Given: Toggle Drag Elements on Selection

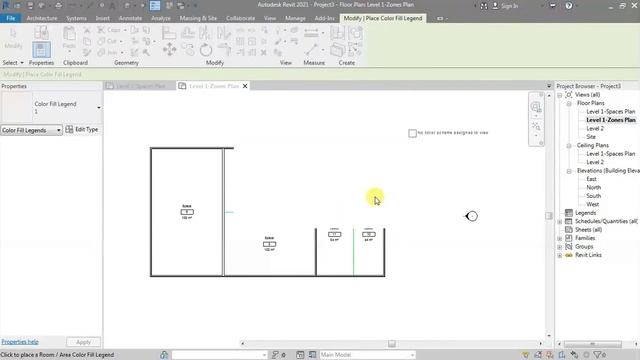Looking at the screenshot, I should coord(574,355).
